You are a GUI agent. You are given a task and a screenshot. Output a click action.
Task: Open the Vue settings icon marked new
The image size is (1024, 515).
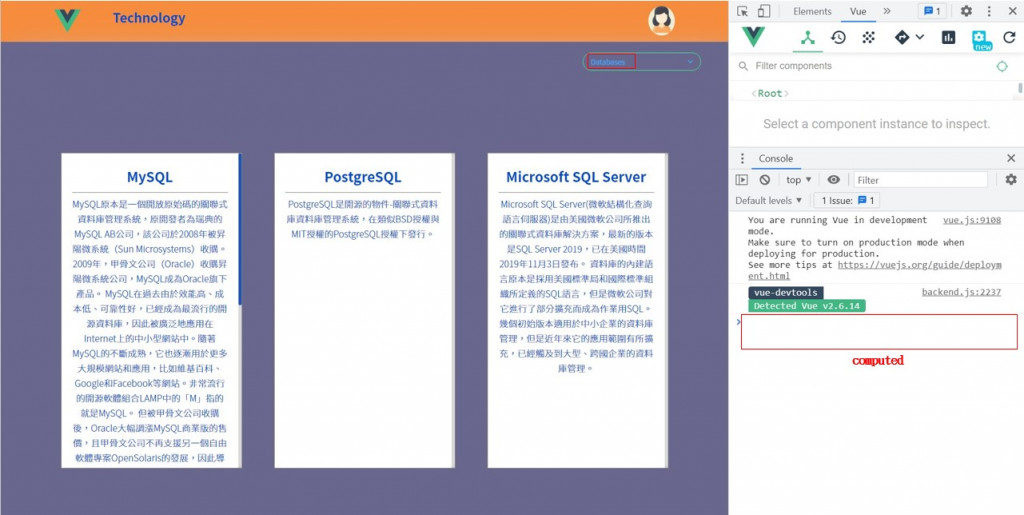[x=981, y=39]
